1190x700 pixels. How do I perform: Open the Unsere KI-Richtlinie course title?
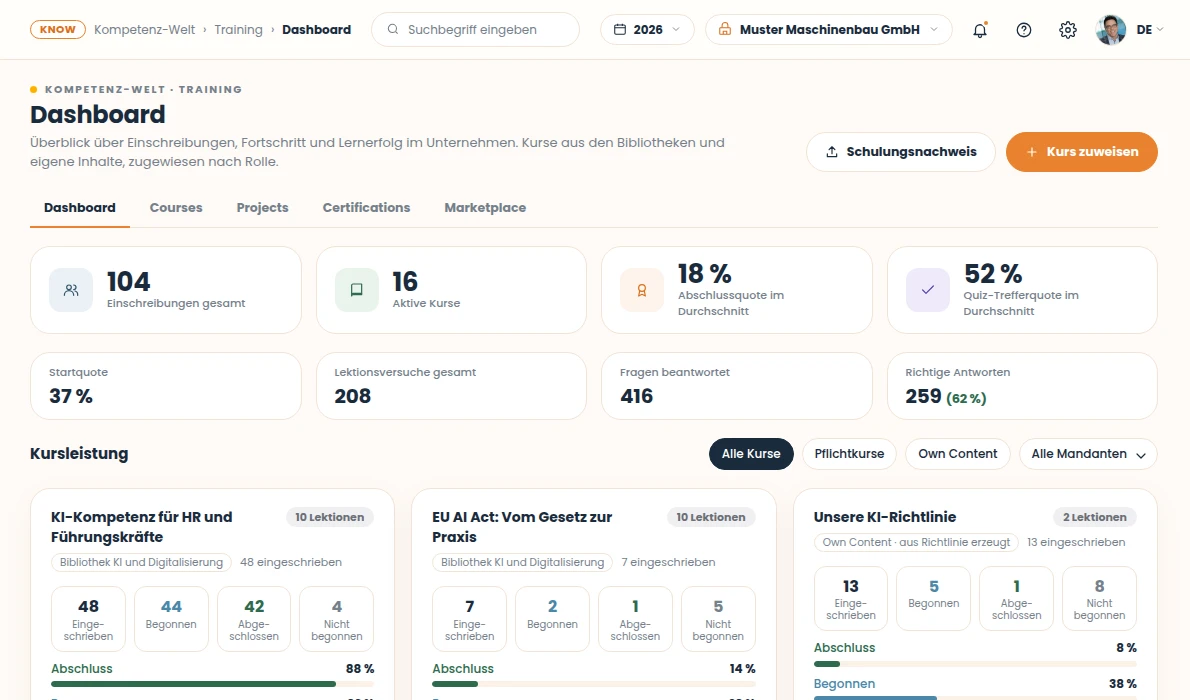coord(885,517)
